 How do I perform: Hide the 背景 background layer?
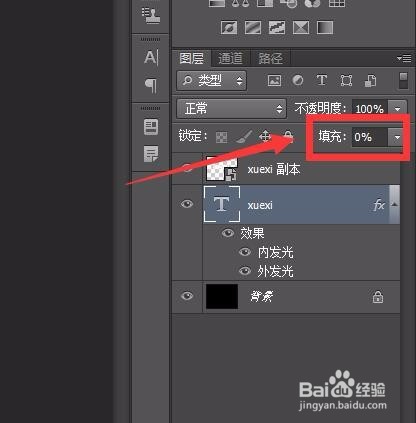pos(187,296)
